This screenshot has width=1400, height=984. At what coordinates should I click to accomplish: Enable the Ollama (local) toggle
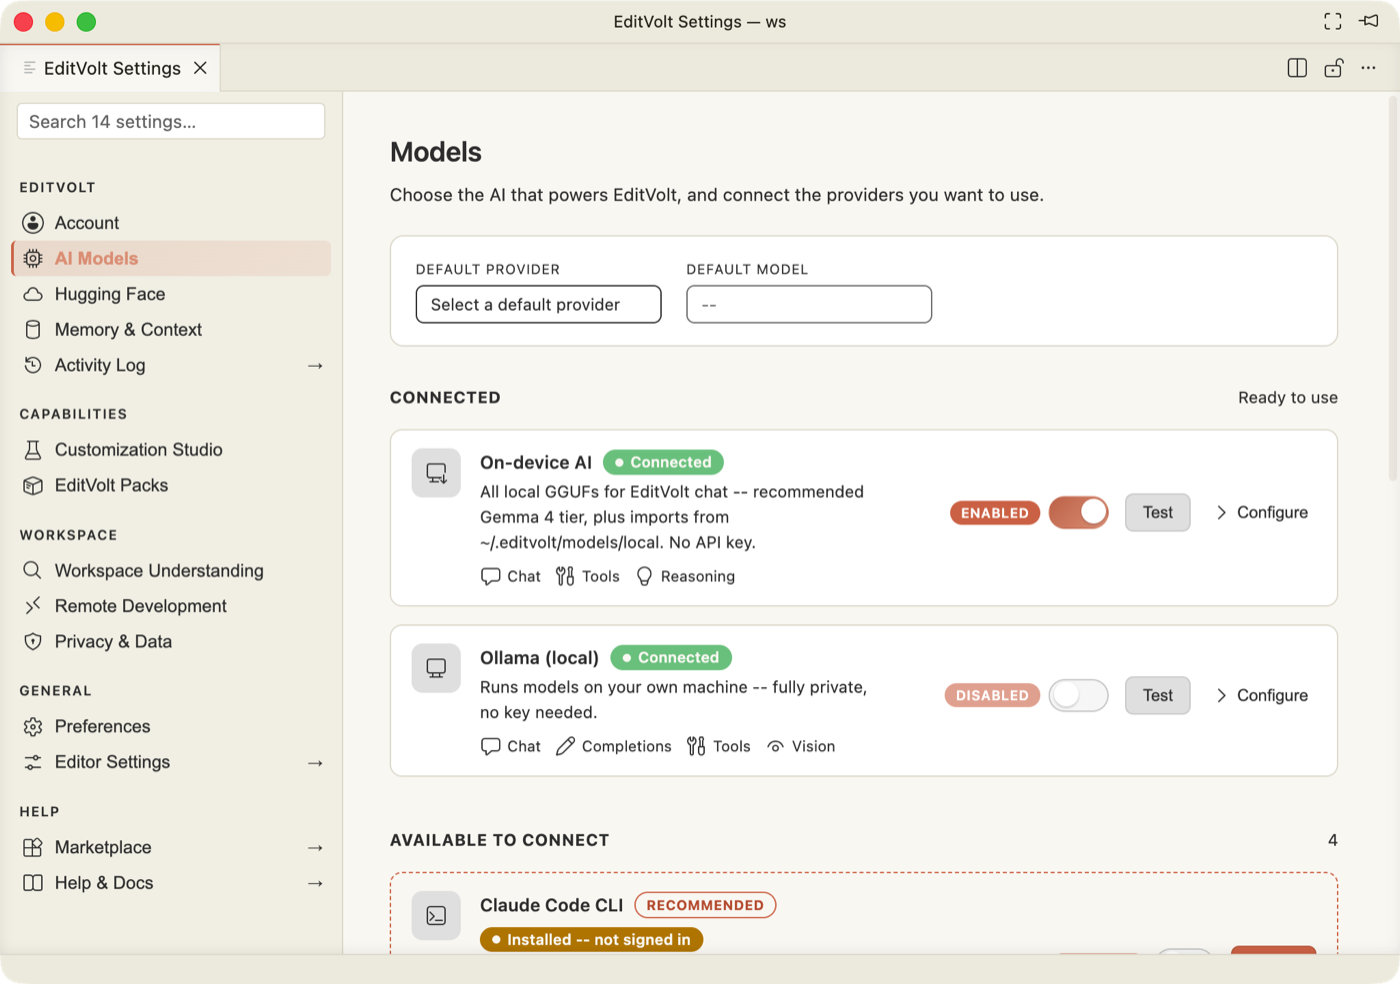click(1078, 695)
